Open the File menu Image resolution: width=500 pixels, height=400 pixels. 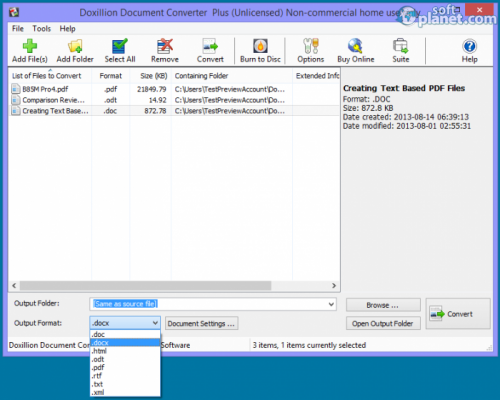click(x=18, y=29)
